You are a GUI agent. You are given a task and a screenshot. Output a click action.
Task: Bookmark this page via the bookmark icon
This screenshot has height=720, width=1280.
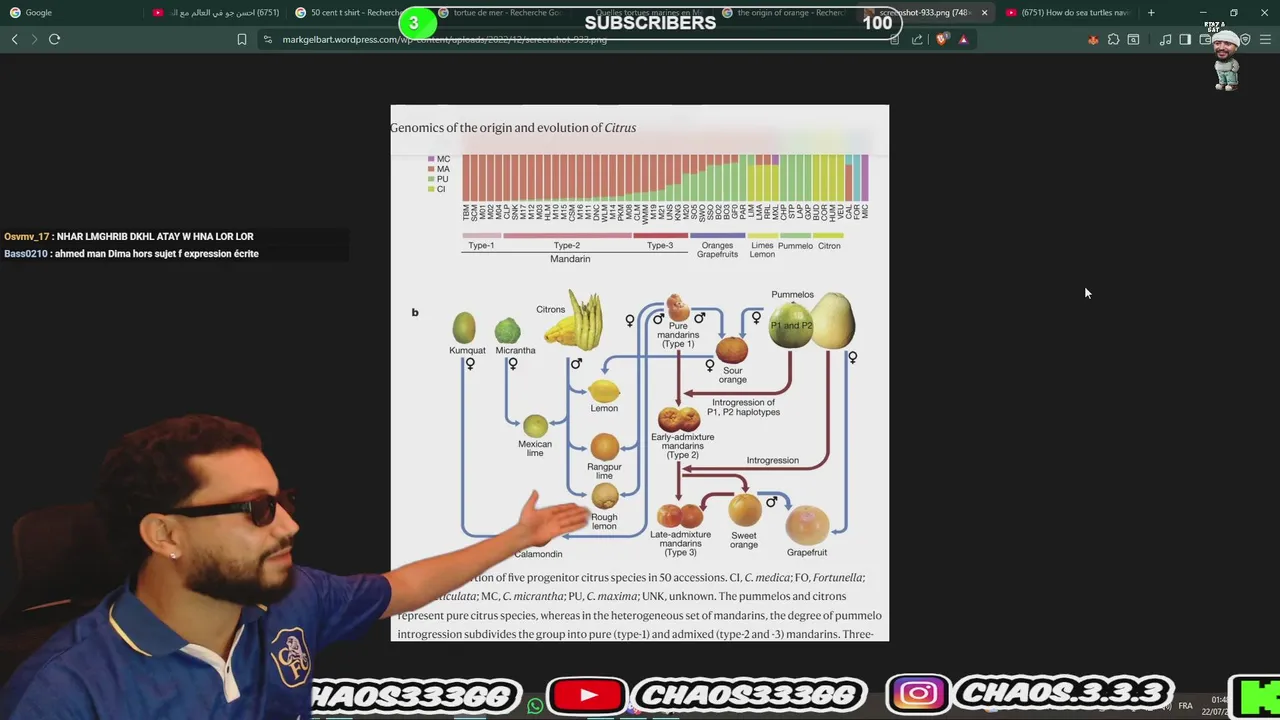241,39
